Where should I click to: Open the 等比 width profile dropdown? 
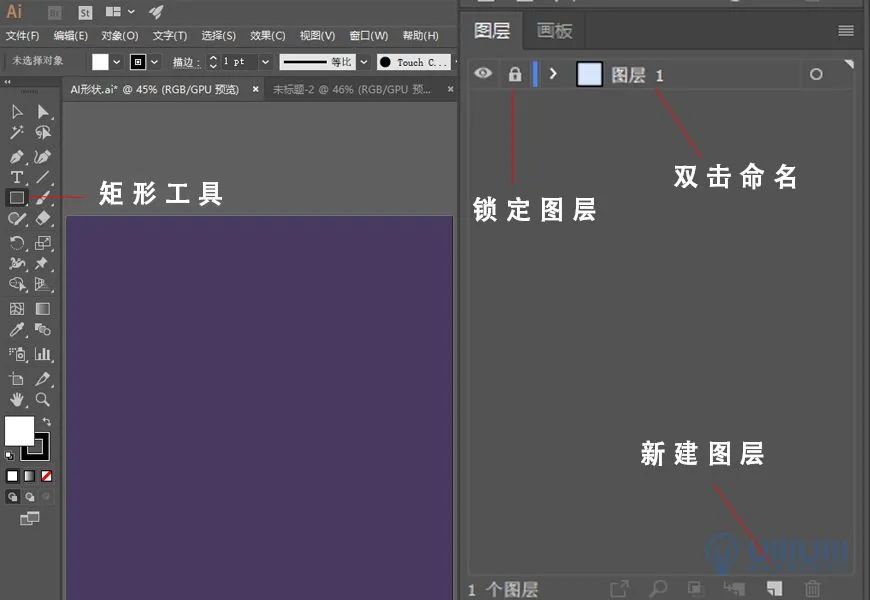(x=362, y=62)
